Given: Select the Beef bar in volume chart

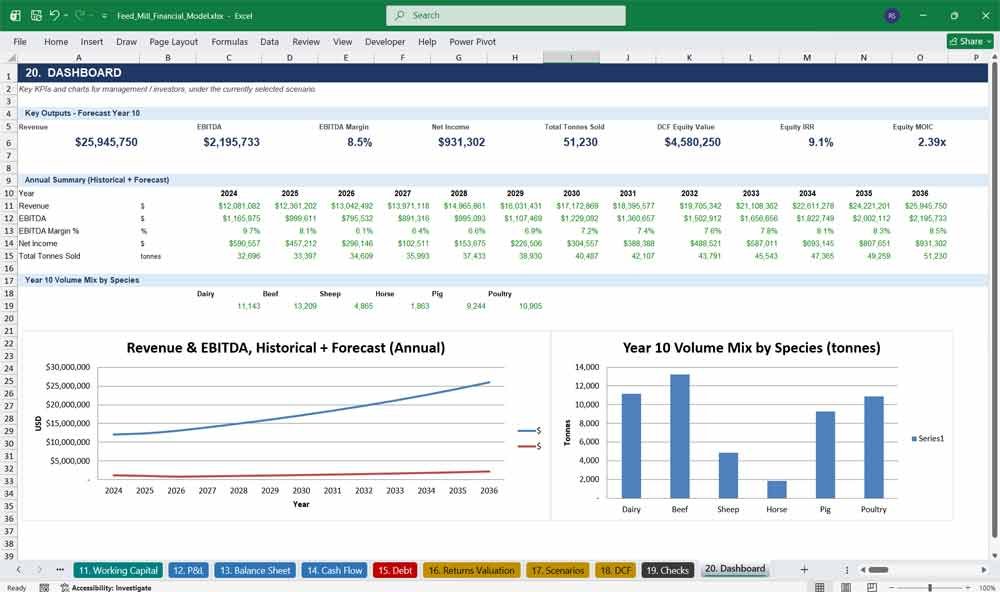Looking at the screenshot, I should pos(680,436).
